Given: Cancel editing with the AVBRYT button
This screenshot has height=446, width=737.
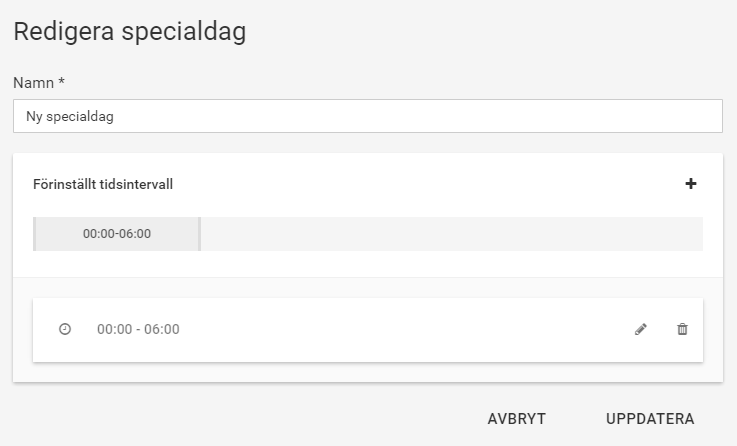Looking at the screenshot, I should tap(517, 419).
